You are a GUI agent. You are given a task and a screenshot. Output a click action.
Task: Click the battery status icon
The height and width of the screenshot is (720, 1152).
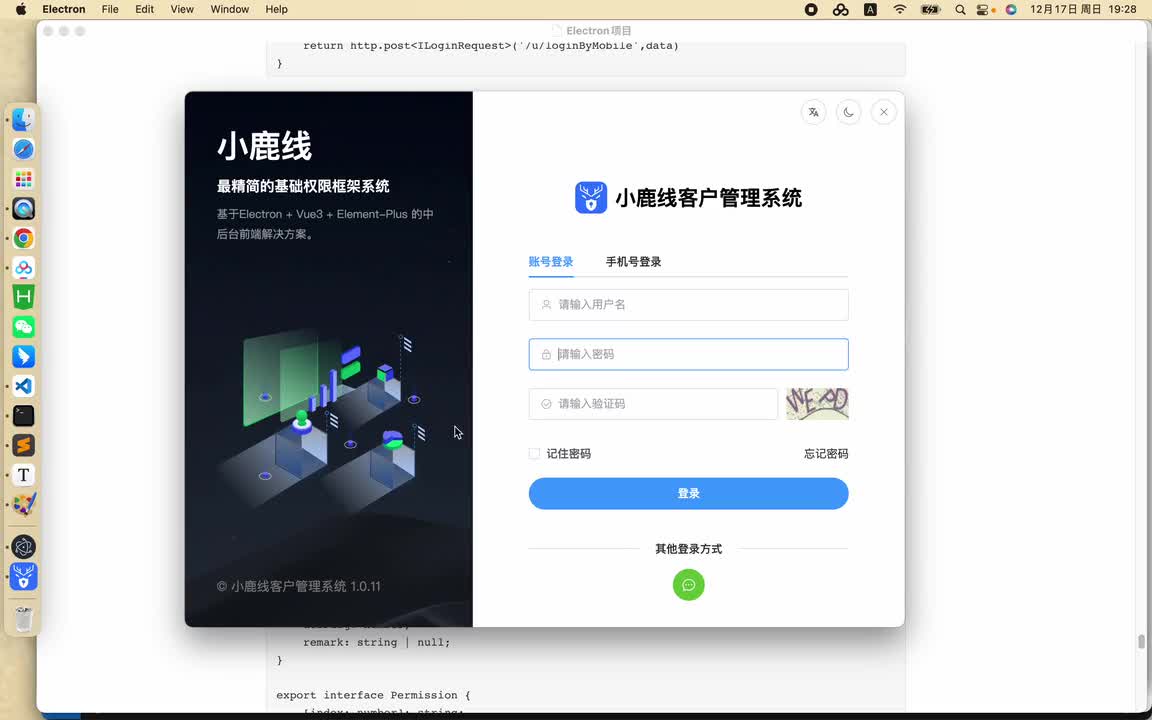930,9
